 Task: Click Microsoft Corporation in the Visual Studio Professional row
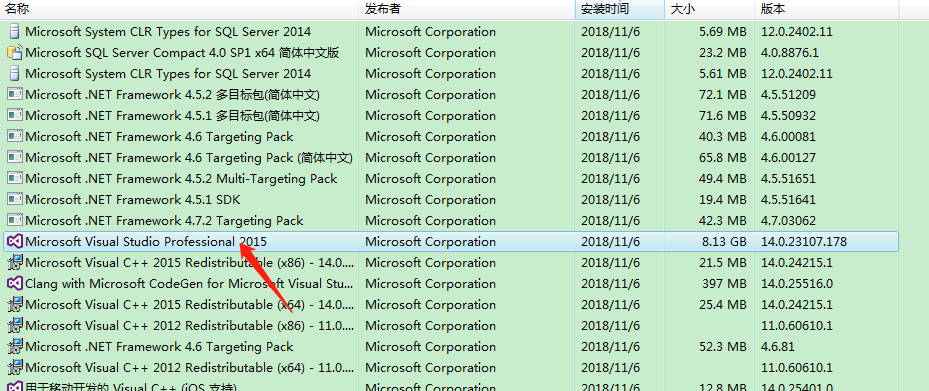(431, 242)
